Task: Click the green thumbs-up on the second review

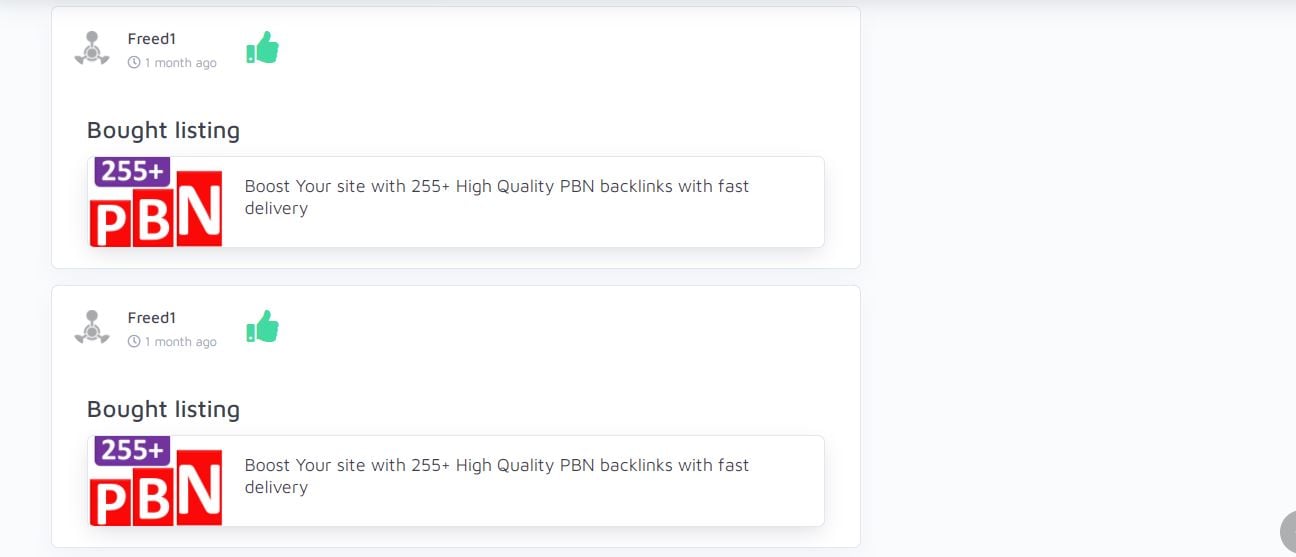Action: (x=263, y=327)
